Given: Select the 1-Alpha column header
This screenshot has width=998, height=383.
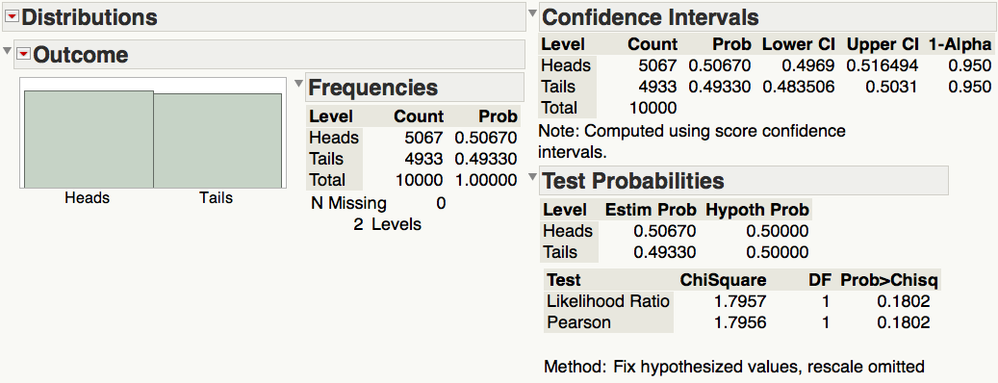Looking at the screenshot, I should click(960, 44).
